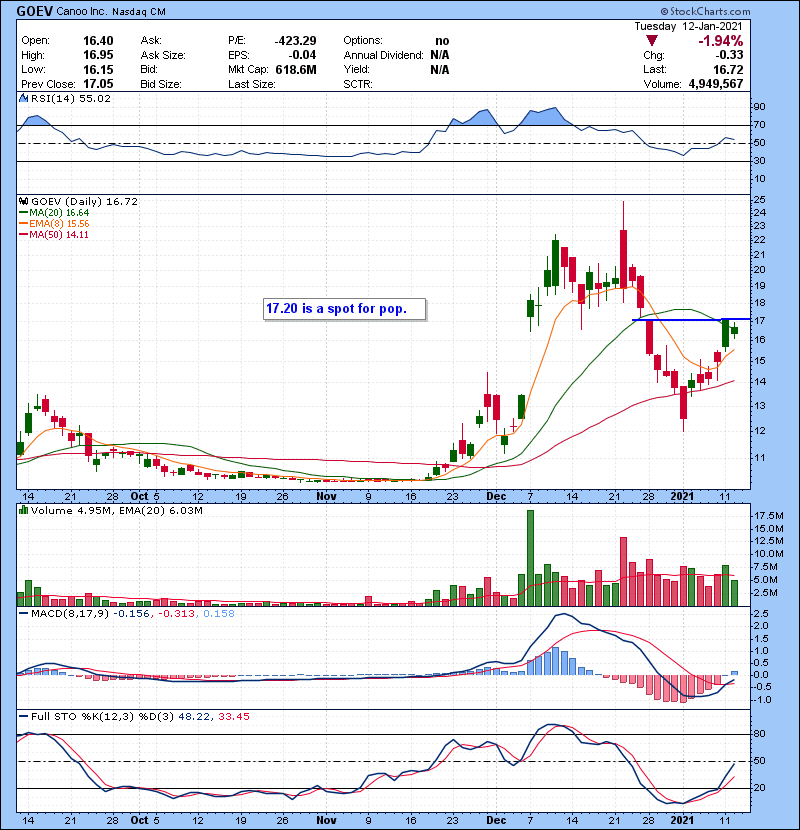800x830 pixels.
Task: Click the GOEV ticker symbol in the header
Action: [x=34, y=11]
